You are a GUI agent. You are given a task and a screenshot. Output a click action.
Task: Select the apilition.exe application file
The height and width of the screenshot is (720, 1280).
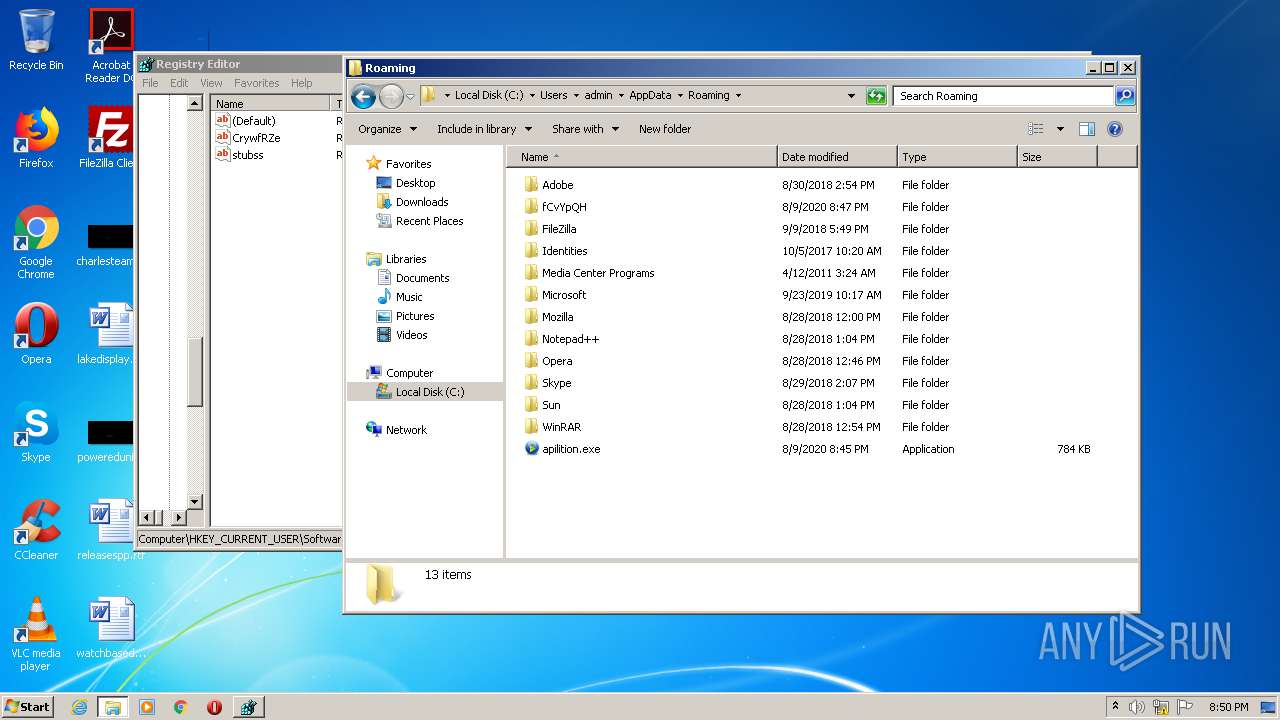(571, 449)
